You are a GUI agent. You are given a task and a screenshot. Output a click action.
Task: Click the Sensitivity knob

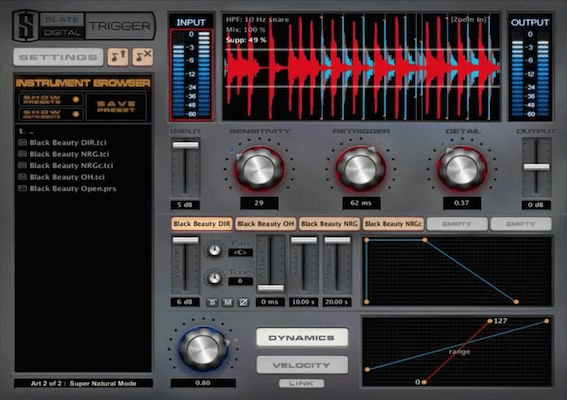(259, 169)
